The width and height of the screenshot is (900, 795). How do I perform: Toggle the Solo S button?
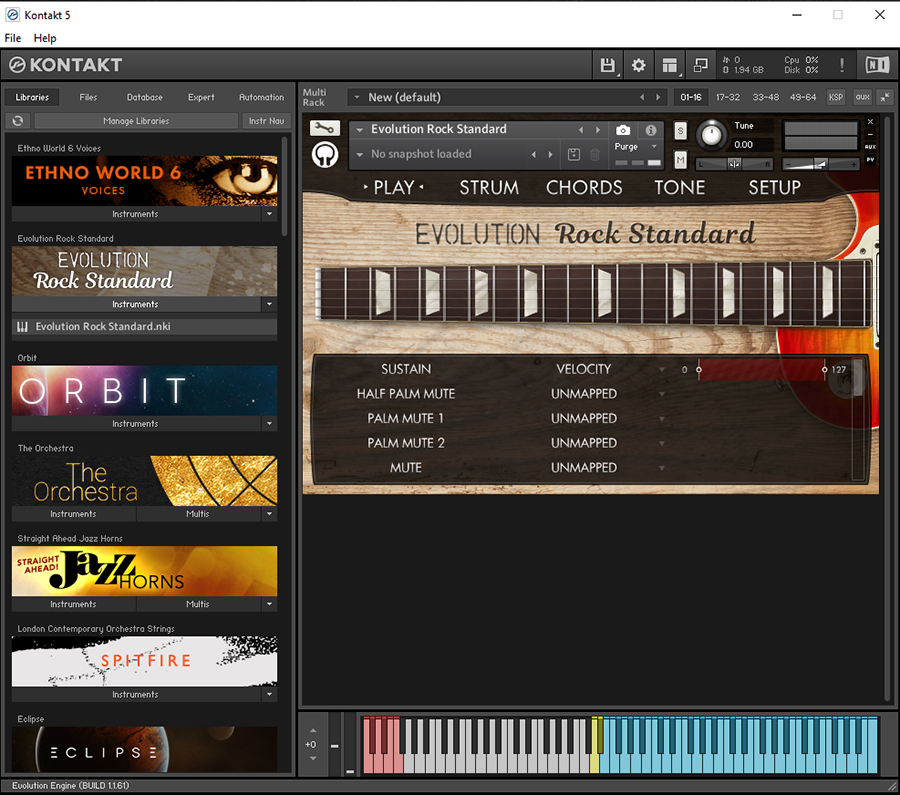tap(680, 130)
